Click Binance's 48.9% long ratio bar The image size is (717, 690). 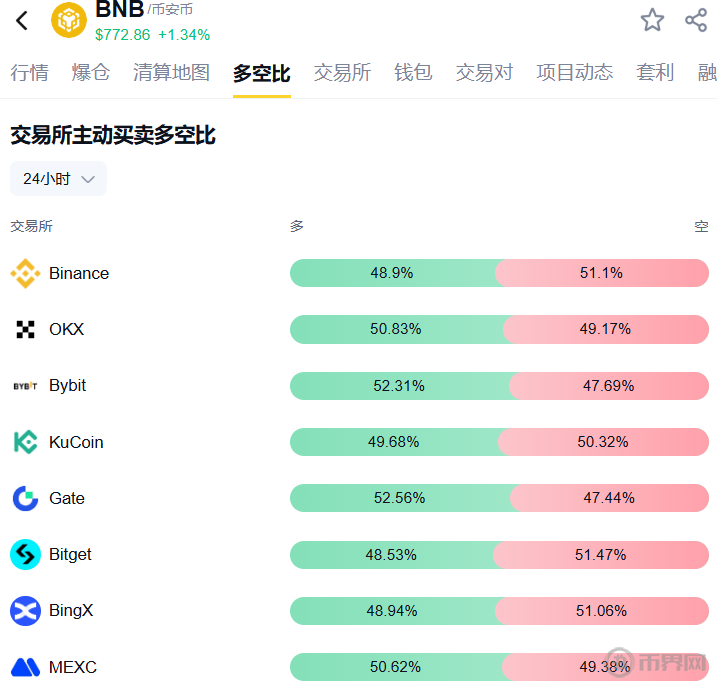392,273
